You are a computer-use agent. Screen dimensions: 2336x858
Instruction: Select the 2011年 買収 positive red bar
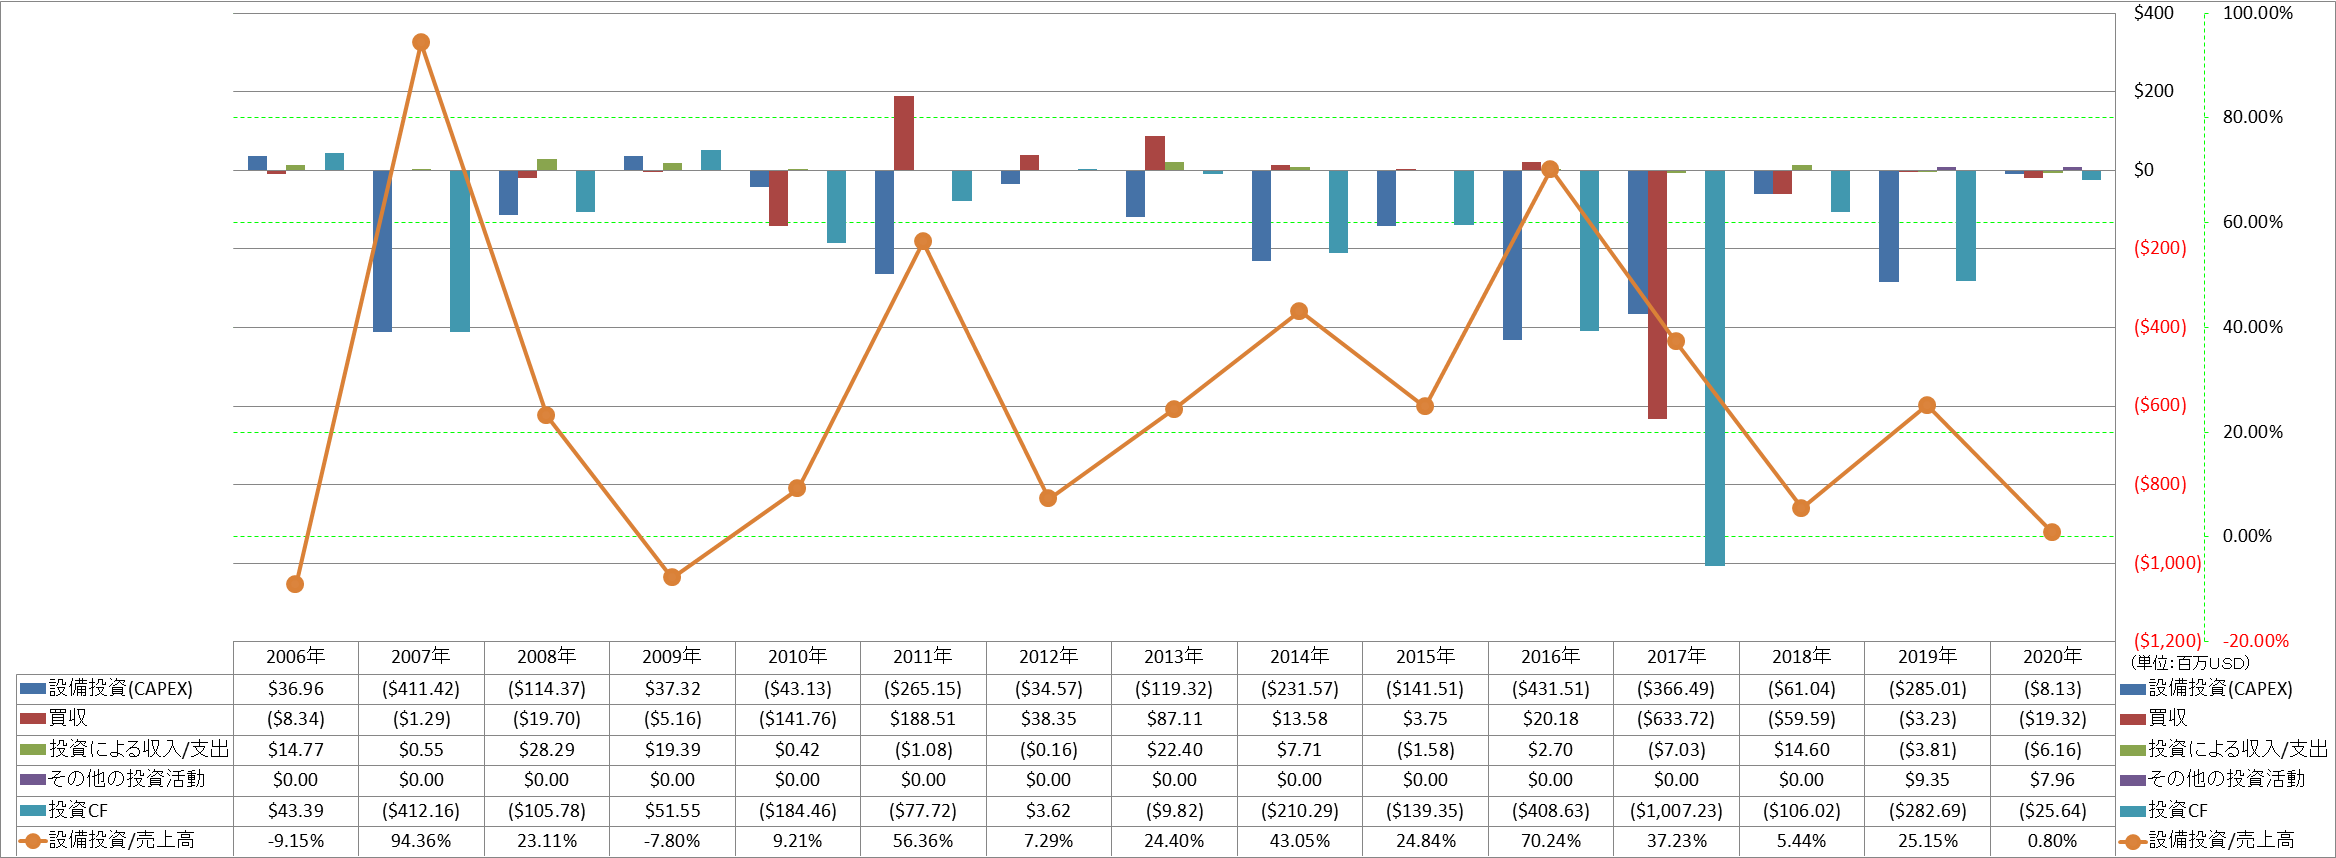coord(904,133)
